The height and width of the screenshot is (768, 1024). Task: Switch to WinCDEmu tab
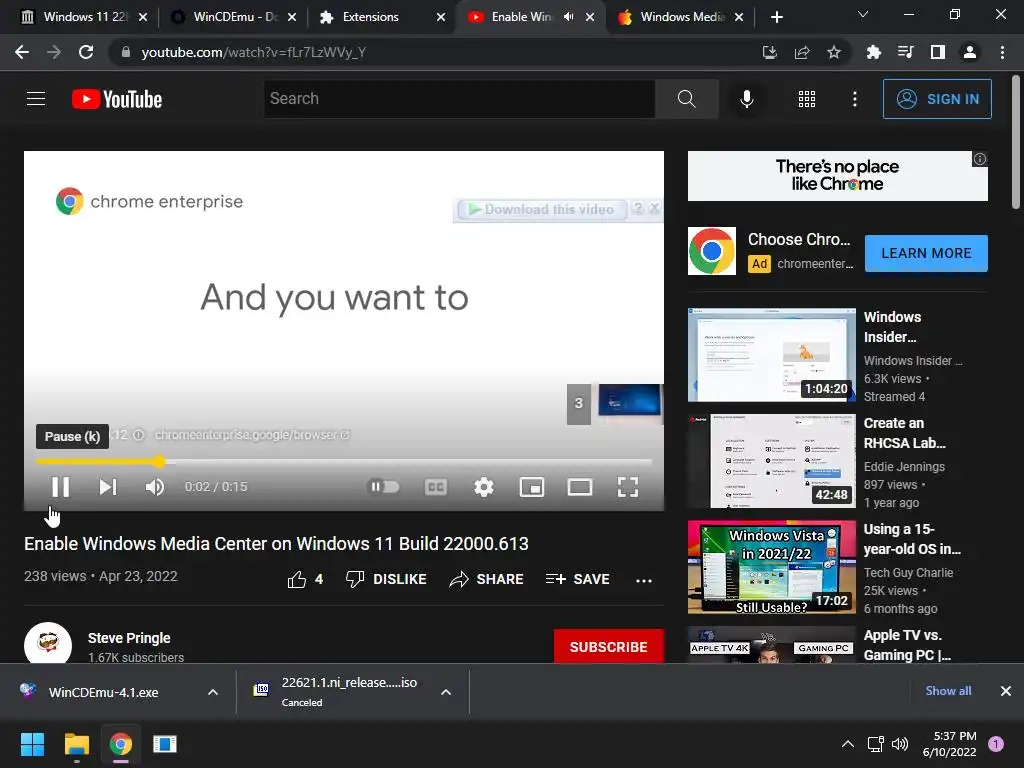pos(232,17)
